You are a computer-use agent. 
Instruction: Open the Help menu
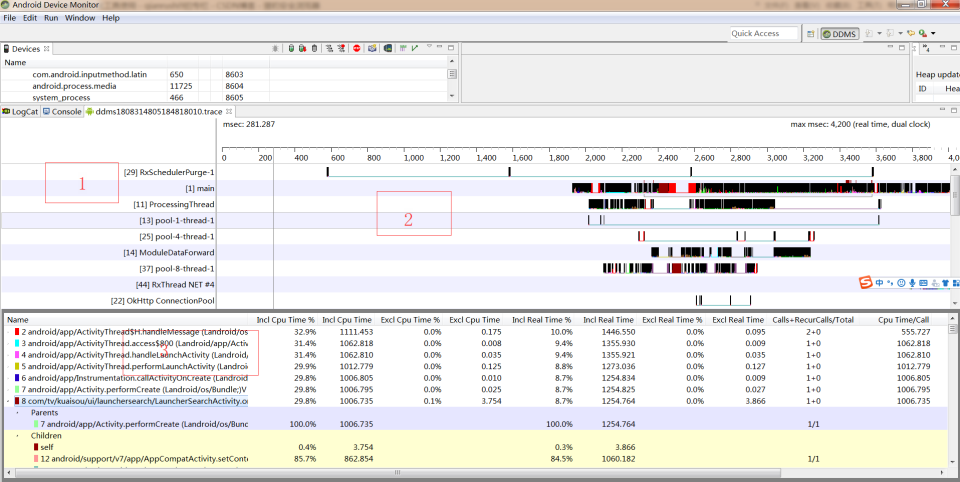coord(111,18)
